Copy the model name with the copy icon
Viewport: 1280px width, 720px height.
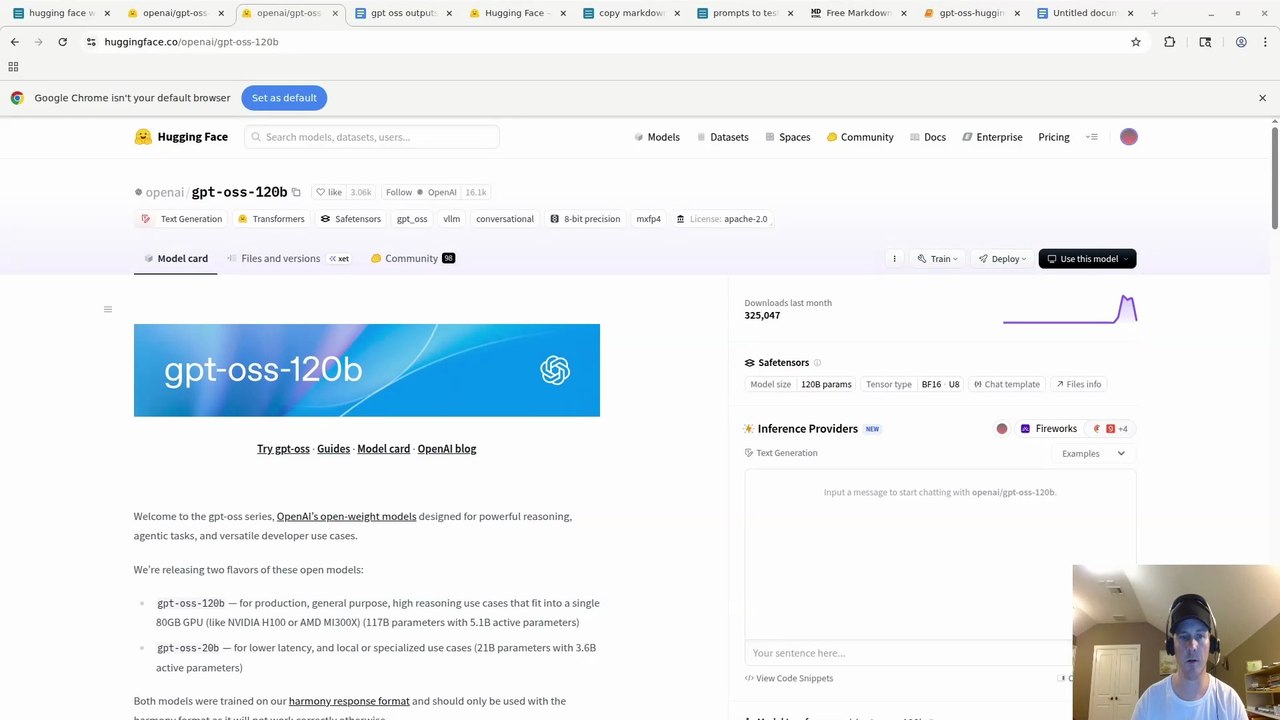click(296, 192)
